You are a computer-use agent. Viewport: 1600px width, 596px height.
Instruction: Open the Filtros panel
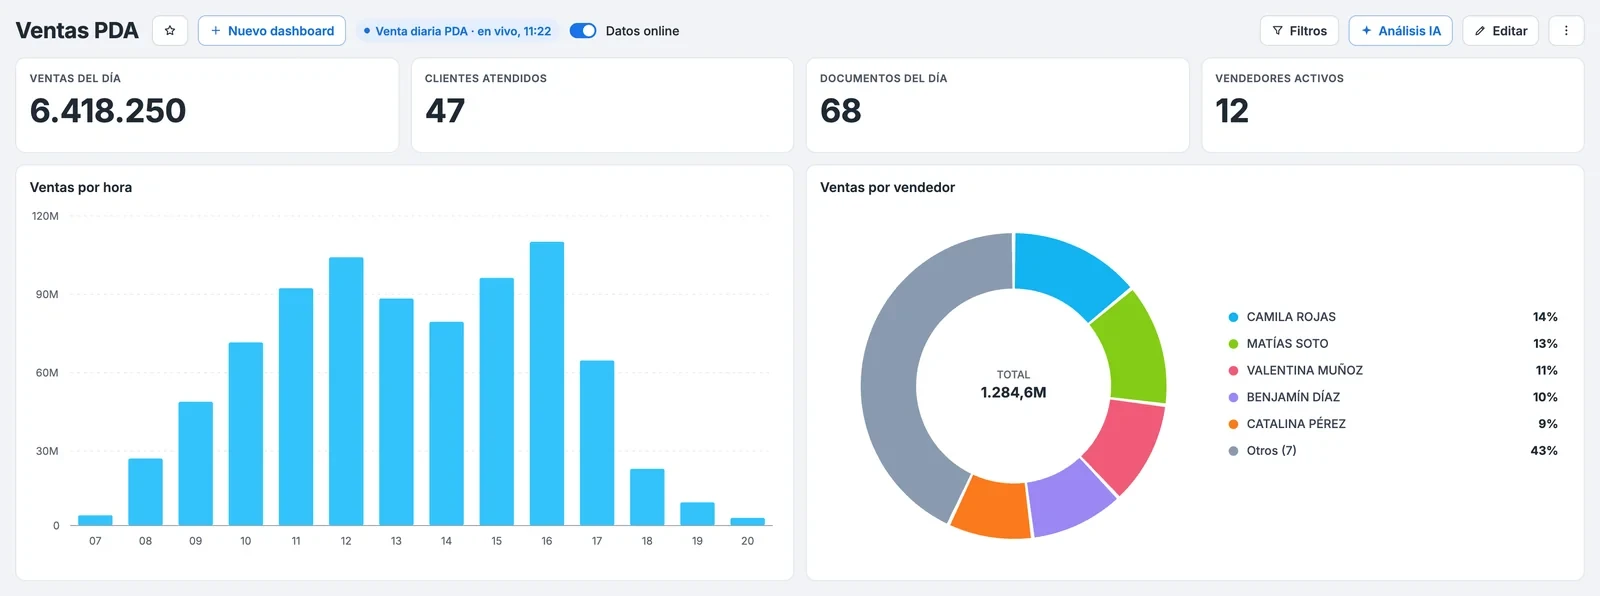tap(1300, 31)
